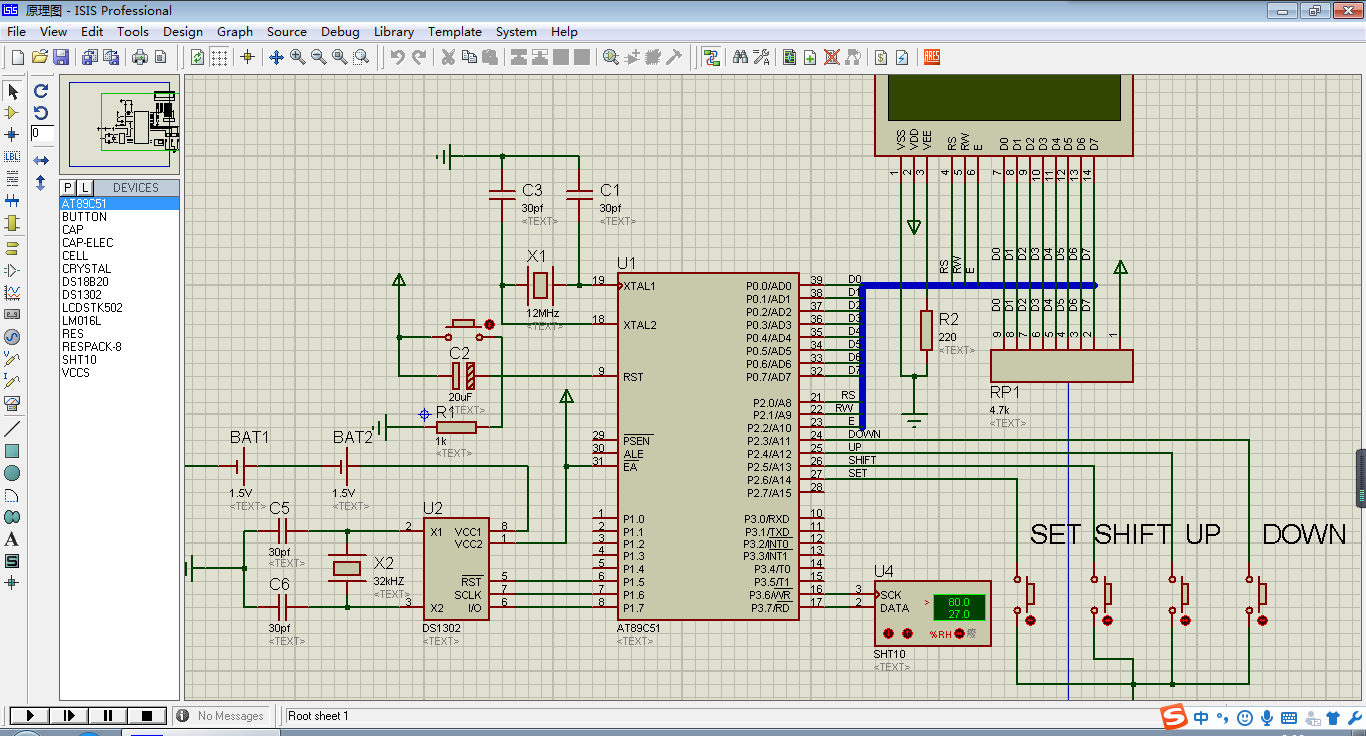Select the device pins mode
This screenshot has height=736, width=1366.
click(12, 270)
